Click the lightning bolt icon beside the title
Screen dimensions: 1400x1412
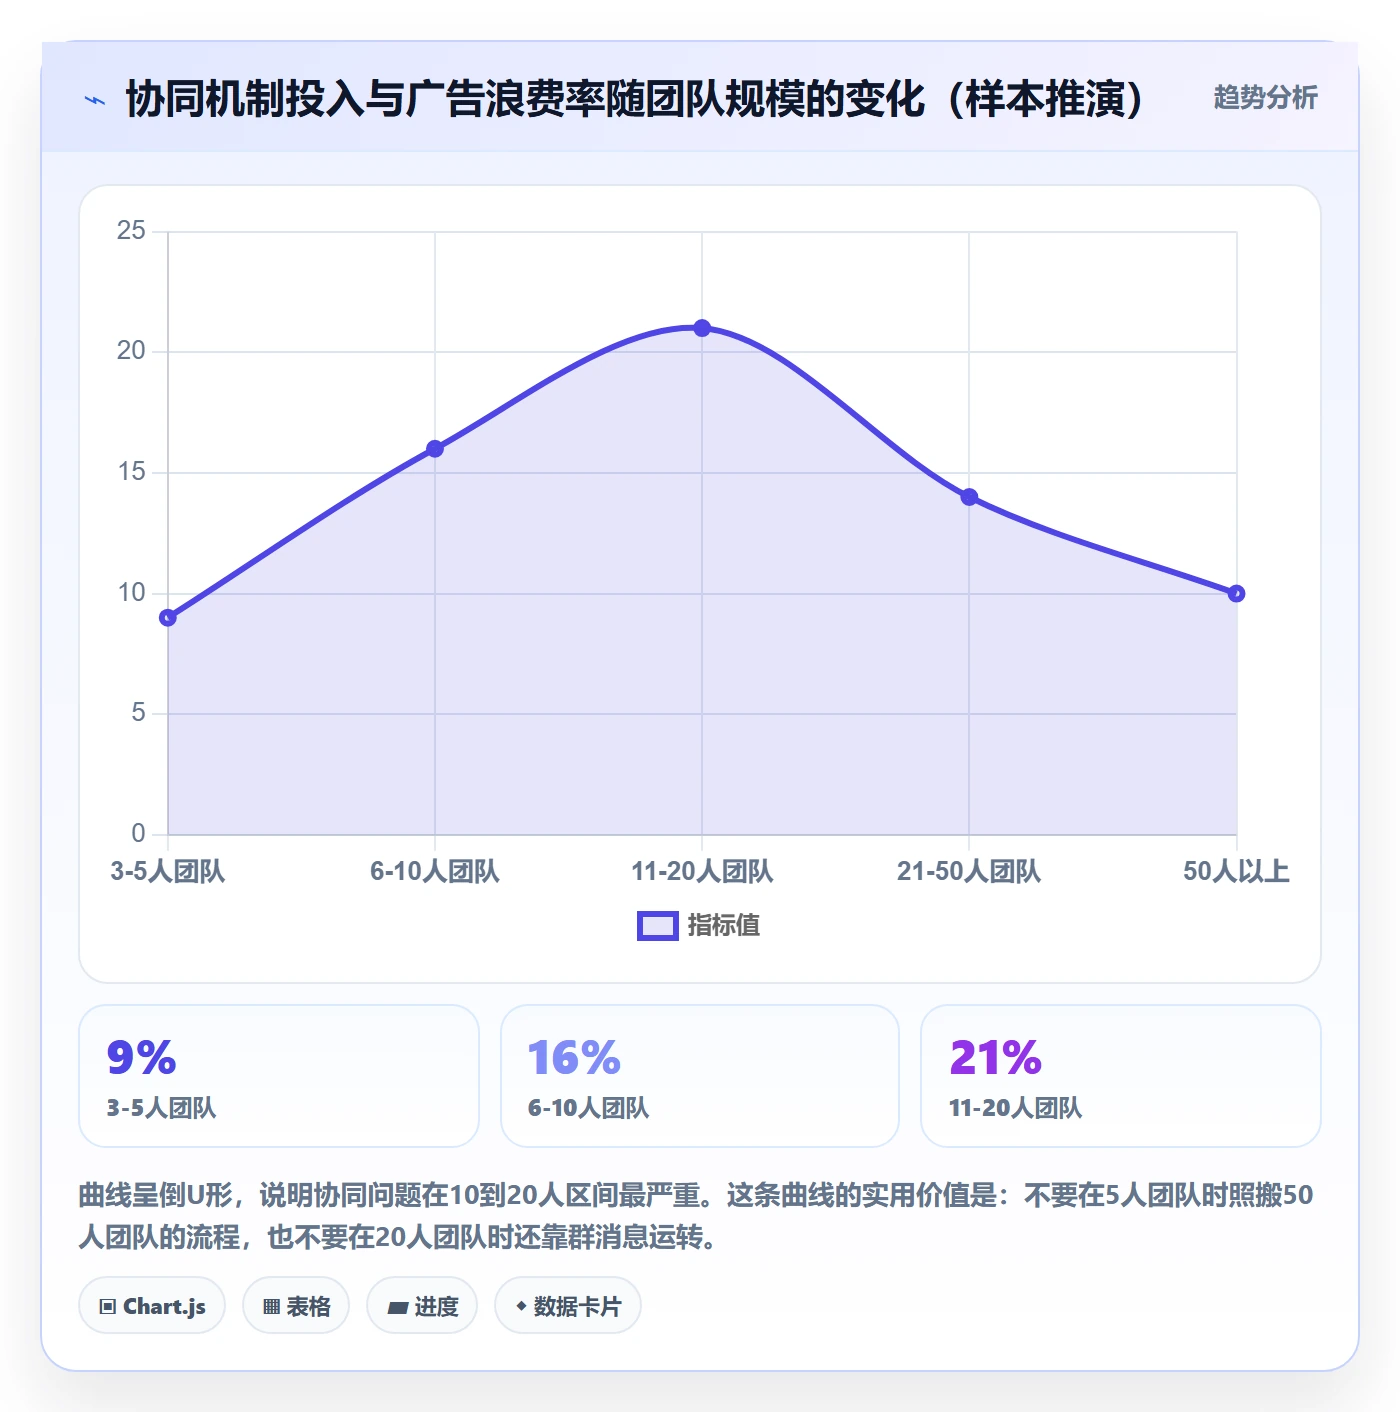[x=95, y=100]
